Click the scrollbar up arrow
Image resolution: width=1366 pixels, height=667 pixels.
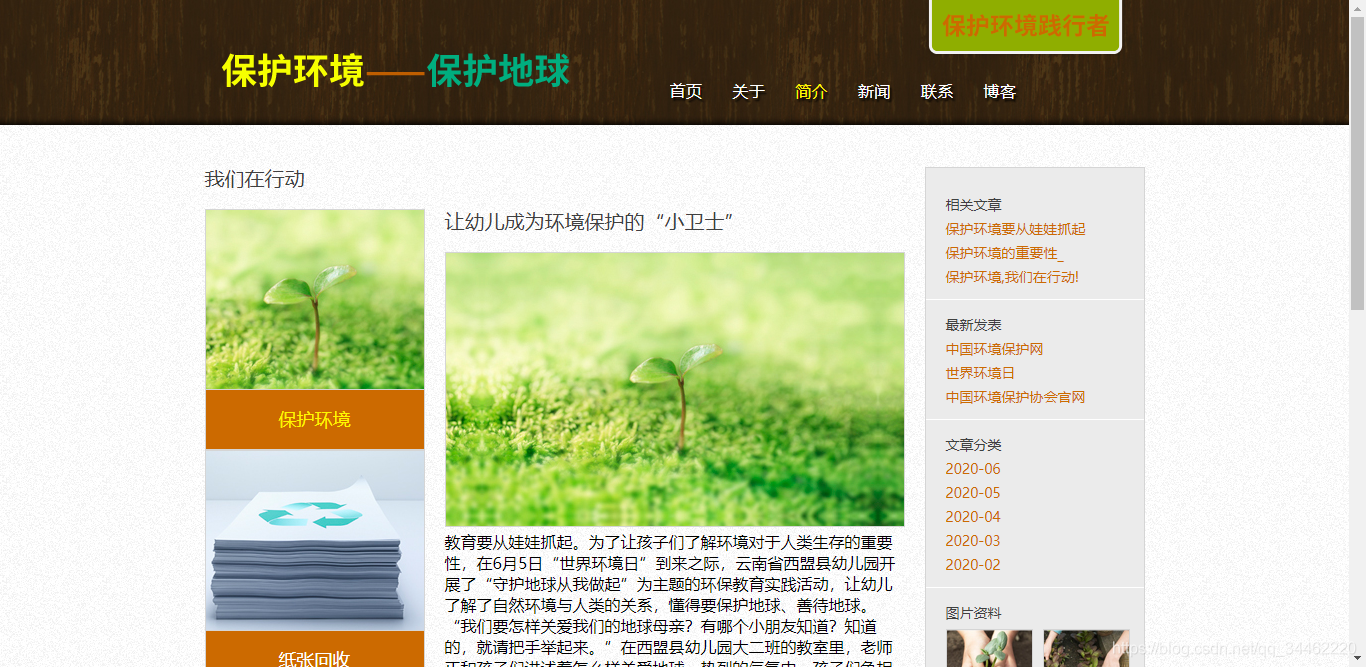[x=1358, y=8]
